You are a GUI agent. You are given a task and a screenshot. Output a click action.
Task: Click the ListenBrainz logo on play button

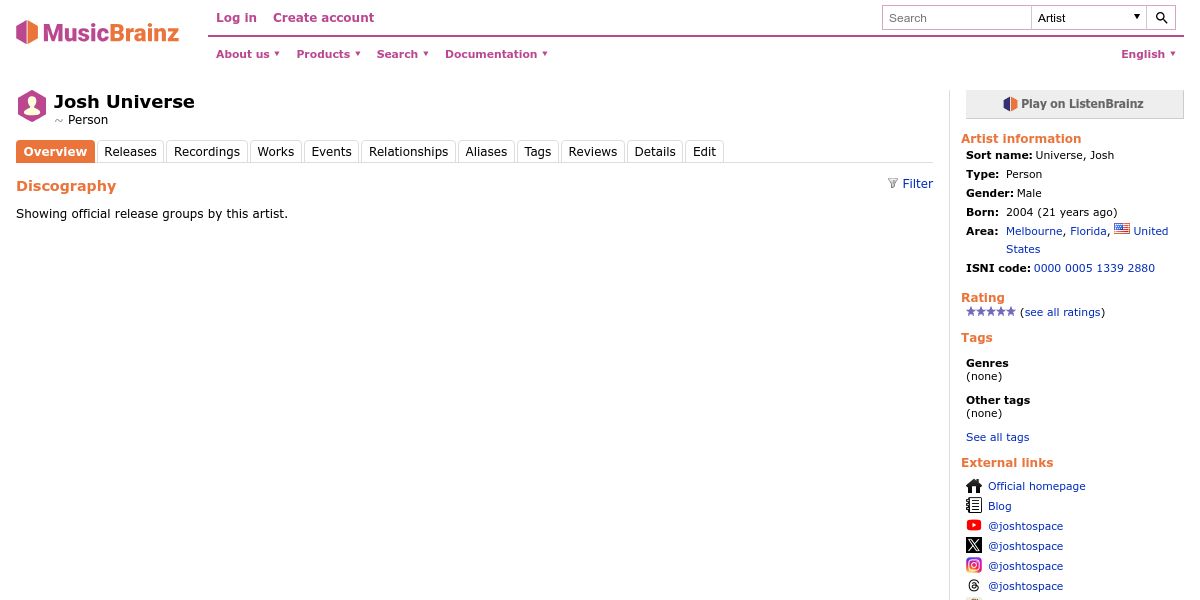[1010, 104]
